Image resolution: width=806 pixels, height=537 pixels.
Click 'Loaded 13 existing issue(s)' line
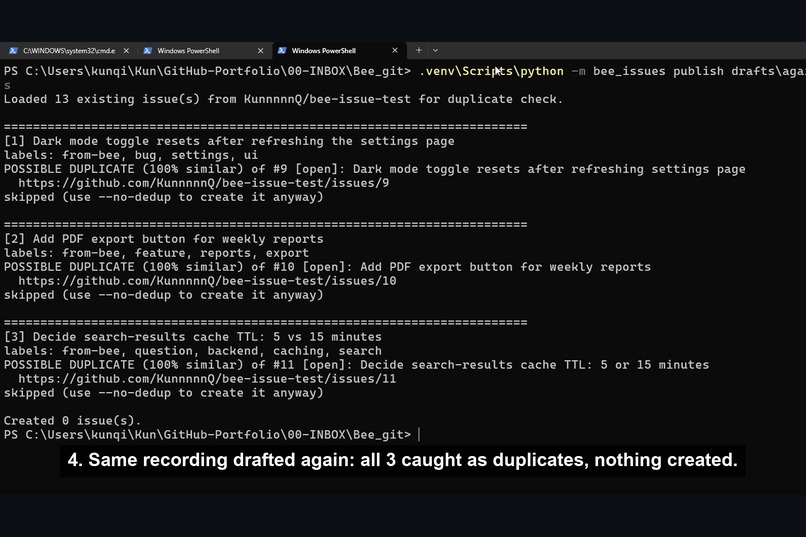[x=283, y=99]
